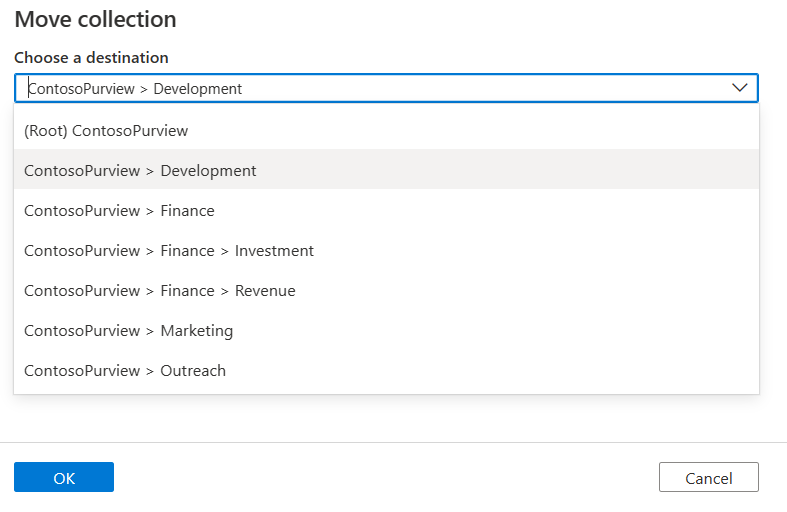The height and width of the screenshot is (512, 787).
Task: Choose ContosoPurview > Development in list
Action: point(386,171)
